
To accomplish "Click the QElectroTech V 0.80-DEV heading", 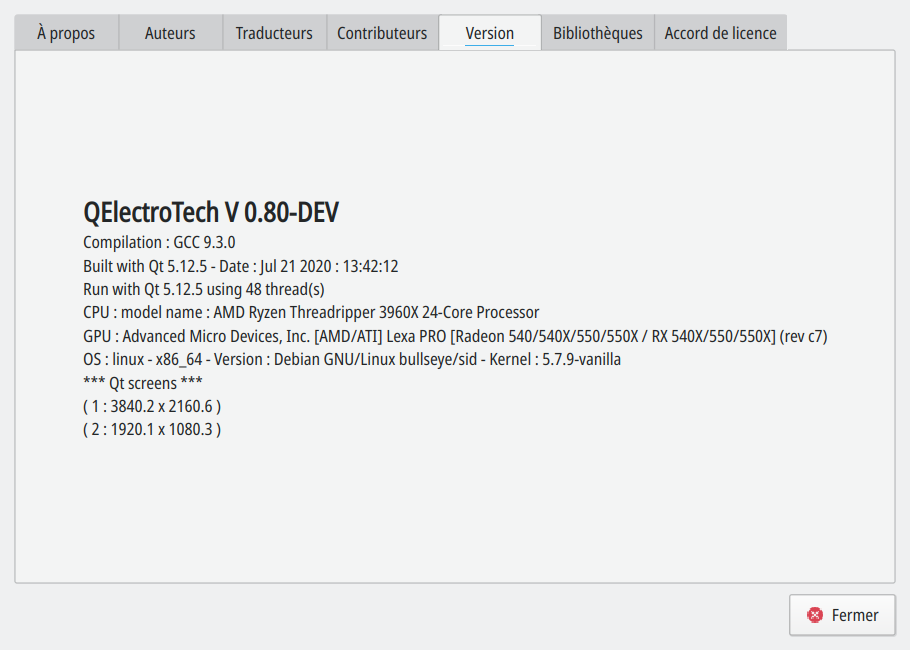I will [211, 212].
